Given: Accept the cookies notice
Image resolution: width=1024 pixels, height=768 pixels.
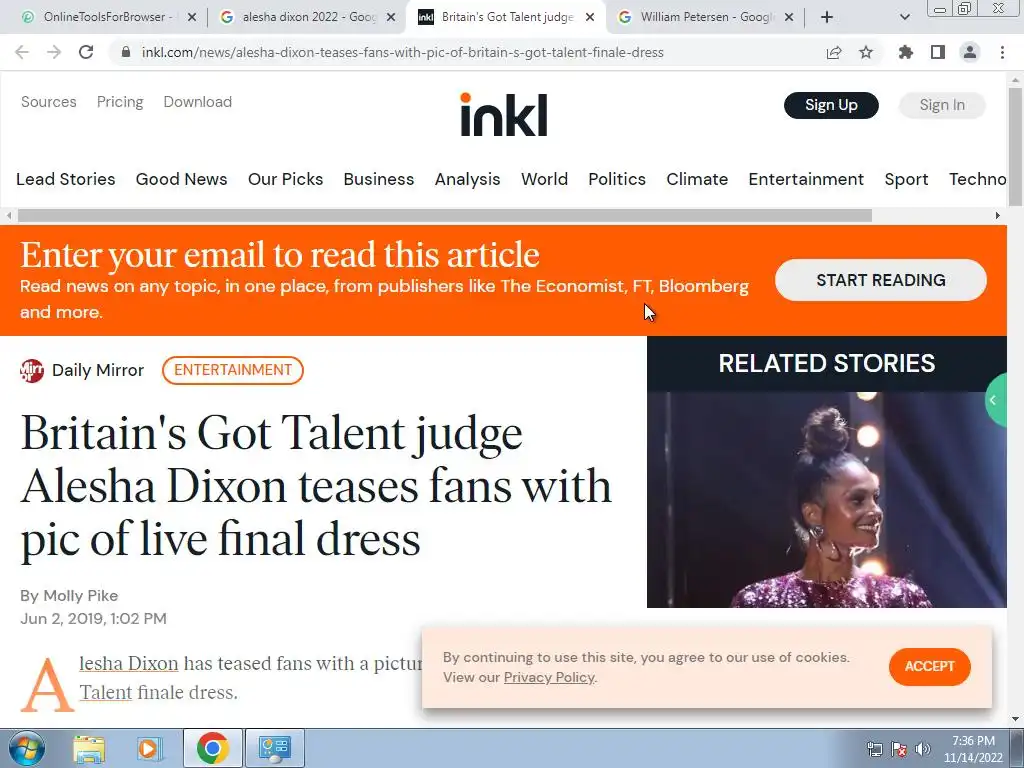Looking at the screenshot, I should 929,666.
